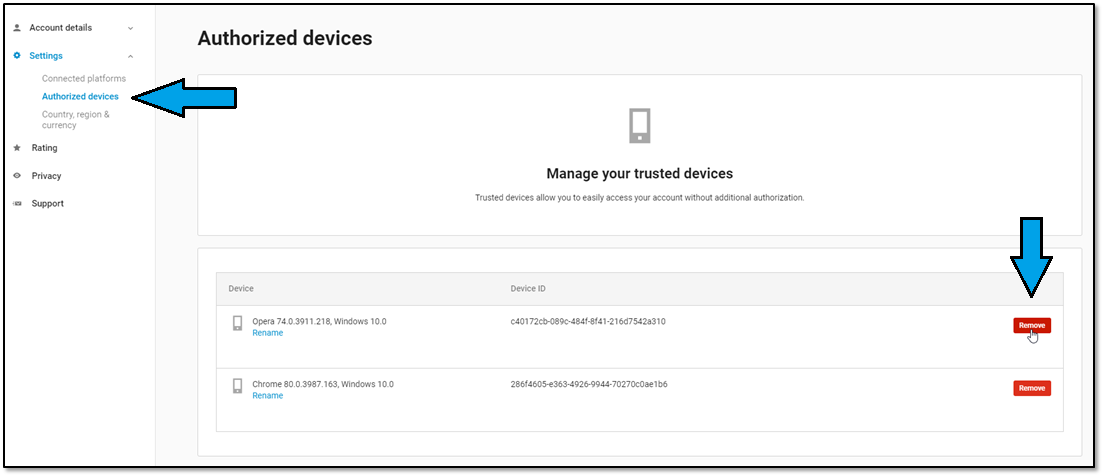Click the Chrome device ID starting 286f4605
The image size is (1102, 476).
click(588, 385)
